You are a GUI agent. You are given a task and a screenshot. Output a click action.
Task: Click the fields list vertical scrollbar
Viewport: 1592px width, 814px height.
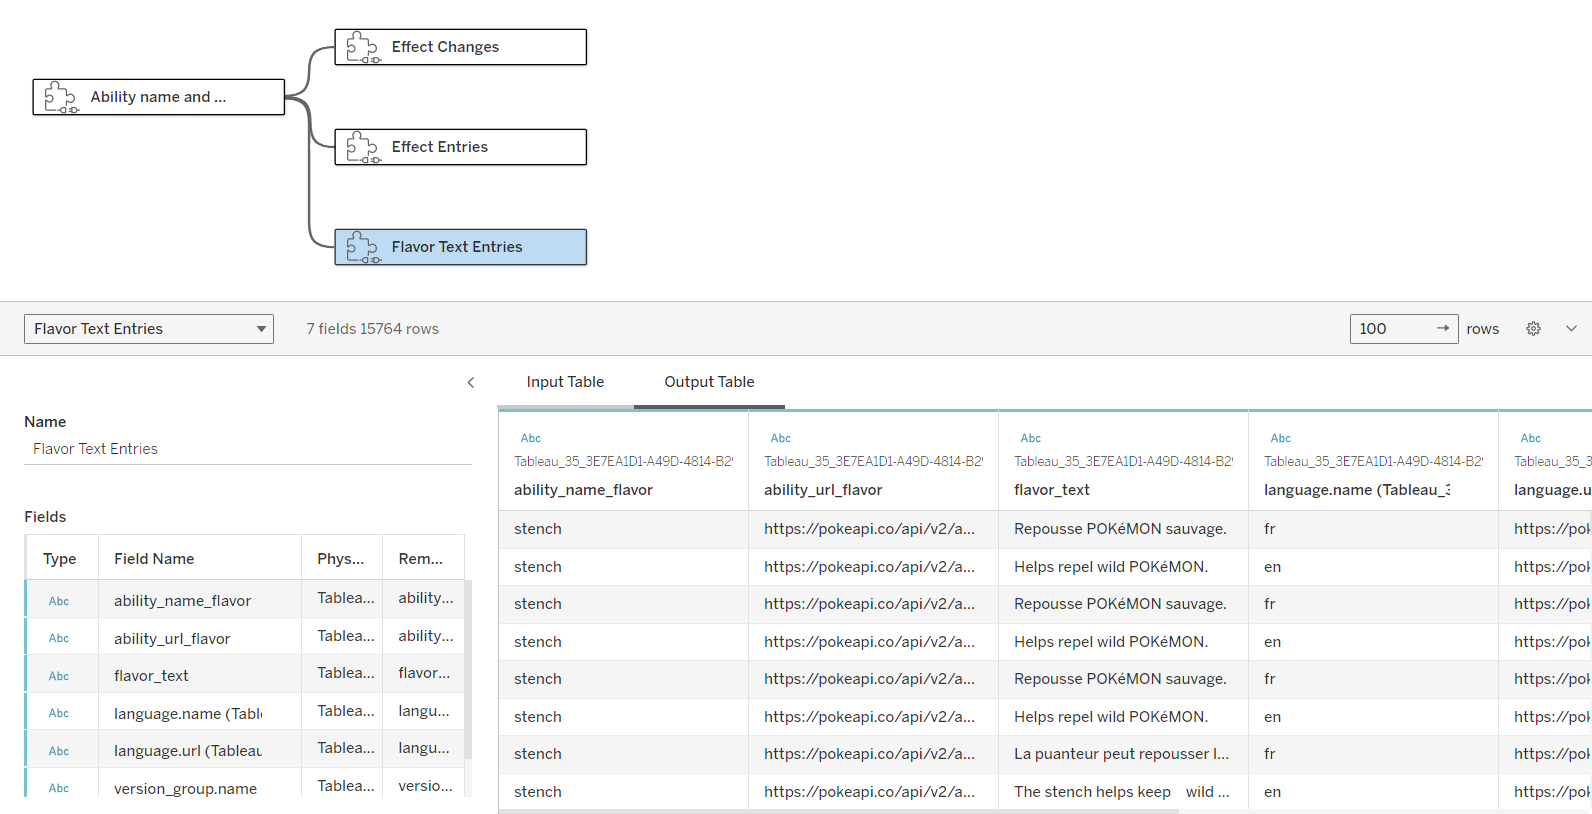[468, 670]
